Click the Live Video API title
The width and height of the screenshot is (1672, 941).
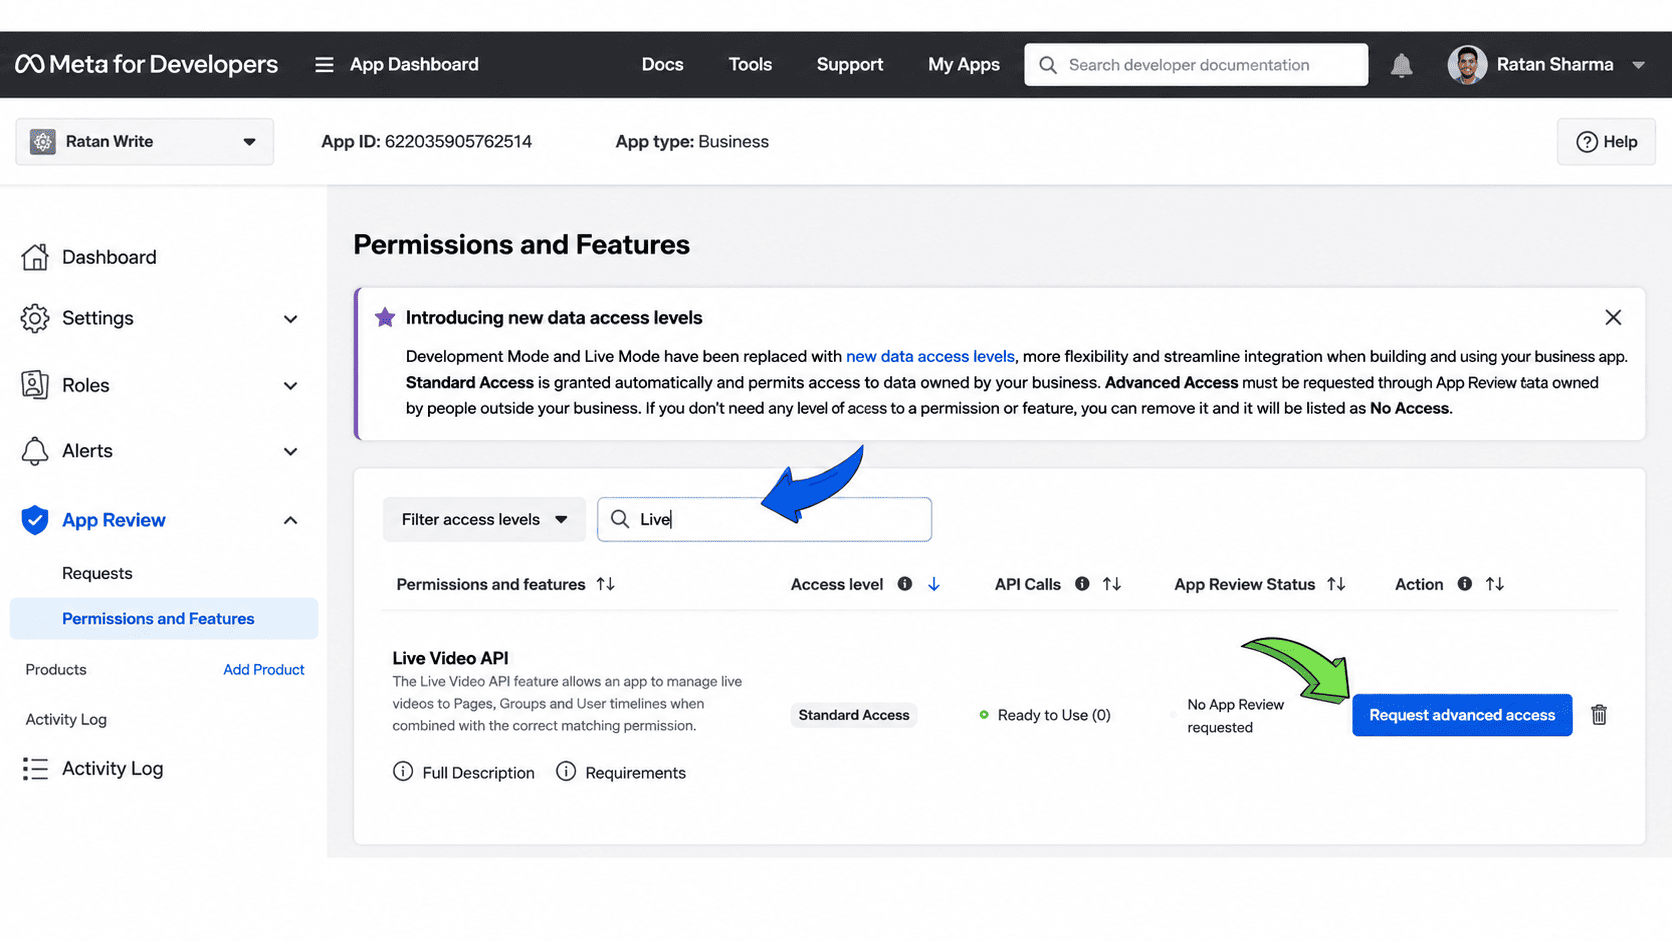pos(450,658)
